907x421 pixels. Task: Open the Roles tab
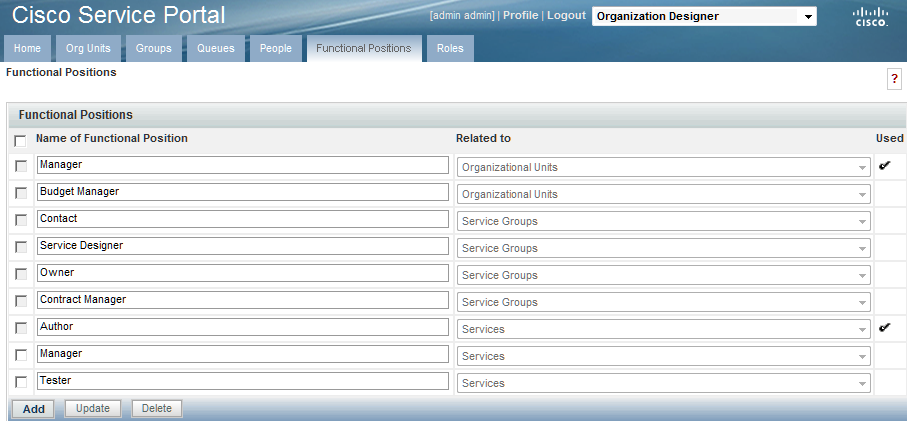coord(450,49)
